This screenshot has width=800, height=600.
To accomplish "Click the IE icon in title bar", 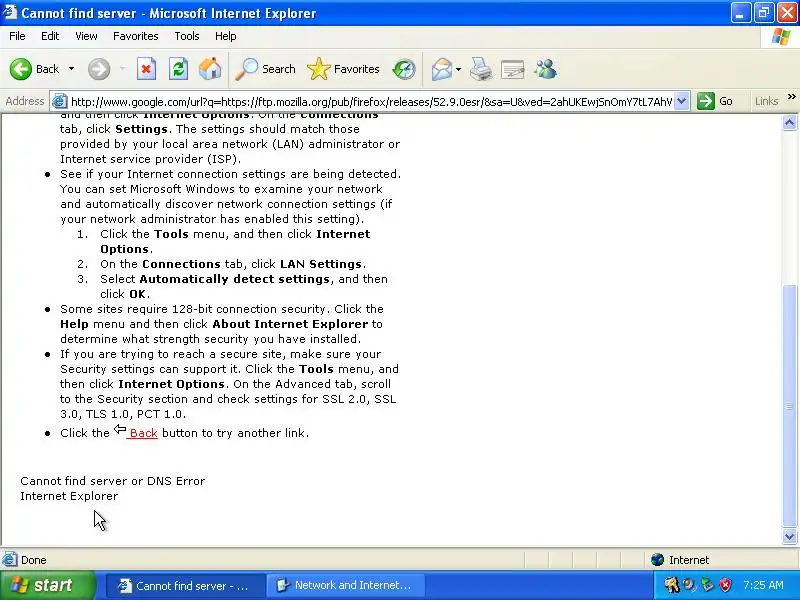I will click(9, 12).
